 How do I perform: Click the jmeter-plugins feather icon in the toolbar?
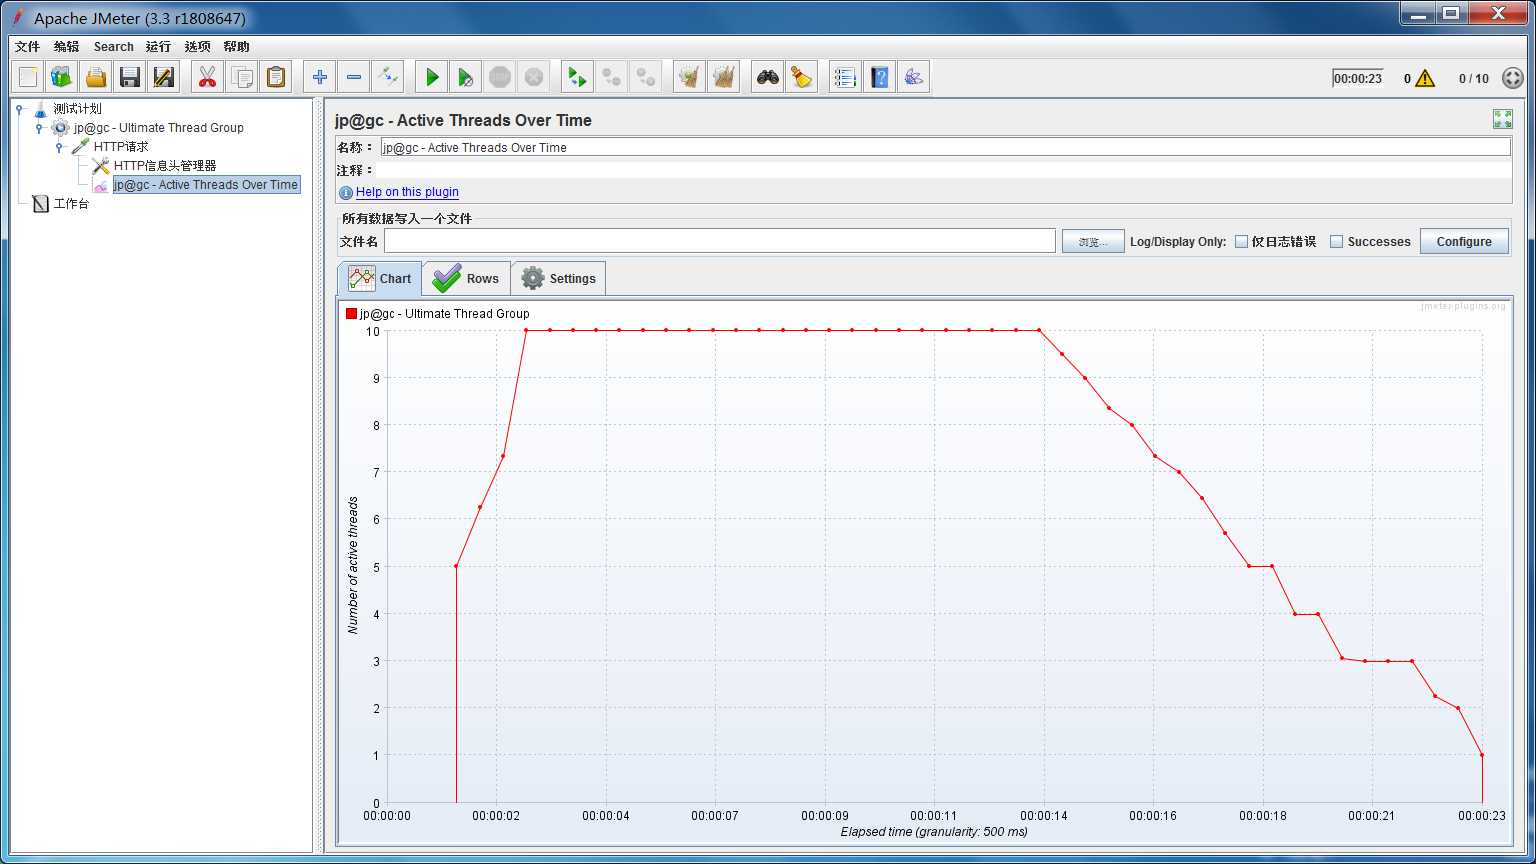click(913, 77)
